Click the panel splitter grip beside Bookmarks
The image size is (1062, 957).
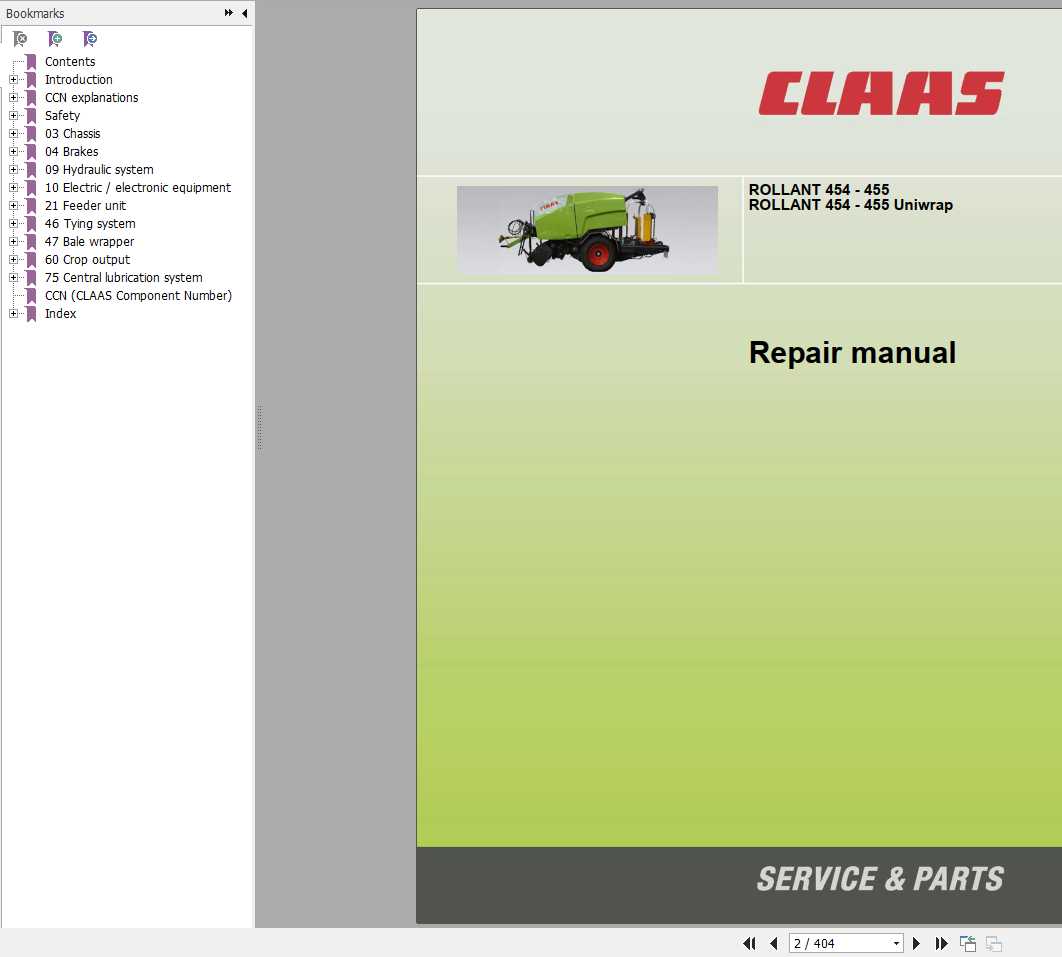pyautogui.click(x=259, y=427)
